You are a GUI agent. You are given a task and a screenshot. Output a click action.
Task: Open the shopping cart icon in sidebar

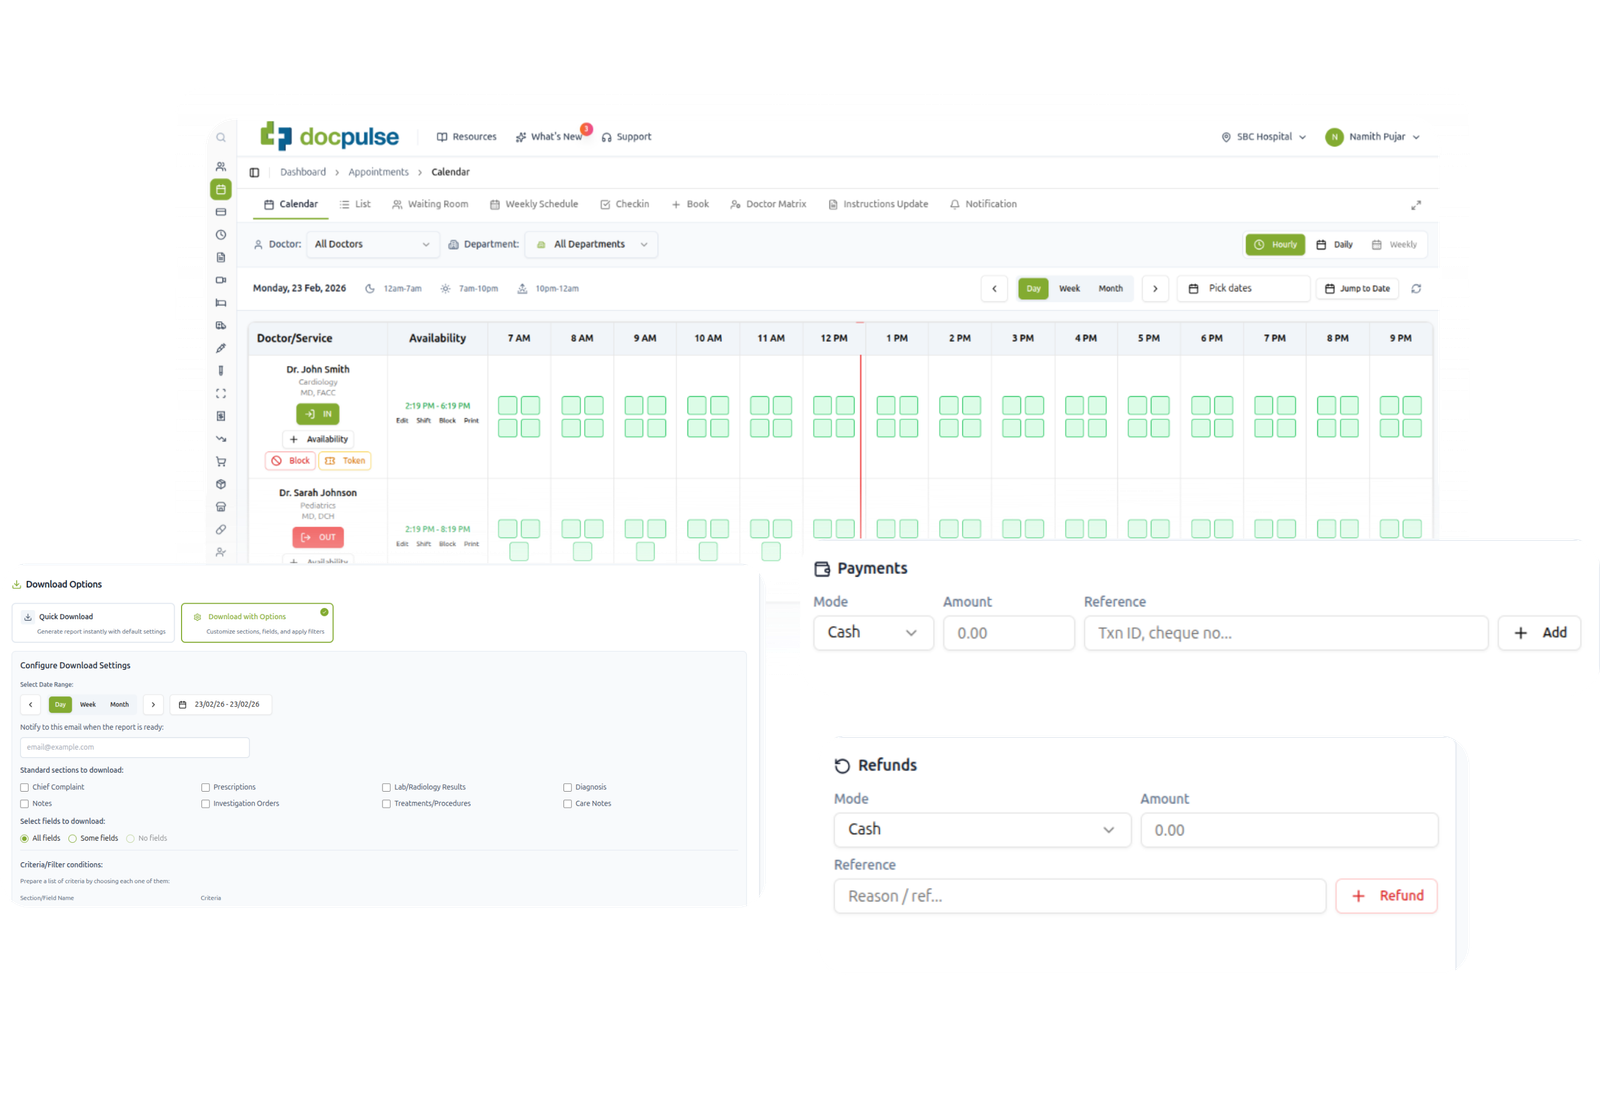(221, 462)
